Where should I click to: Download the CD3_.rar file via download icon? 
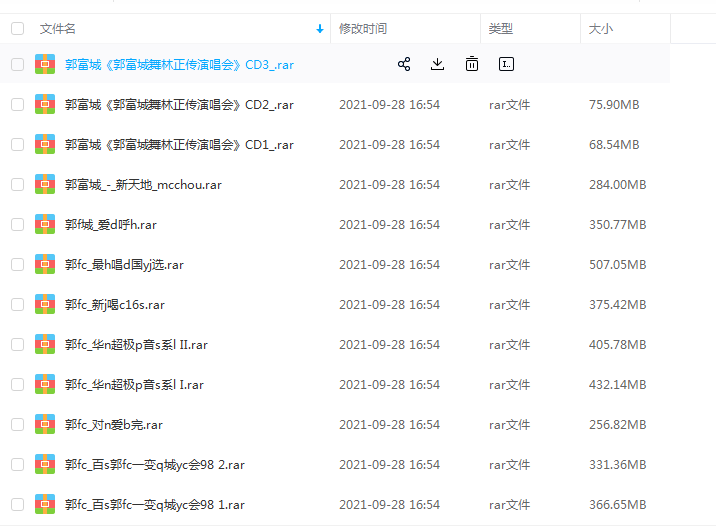437,64
